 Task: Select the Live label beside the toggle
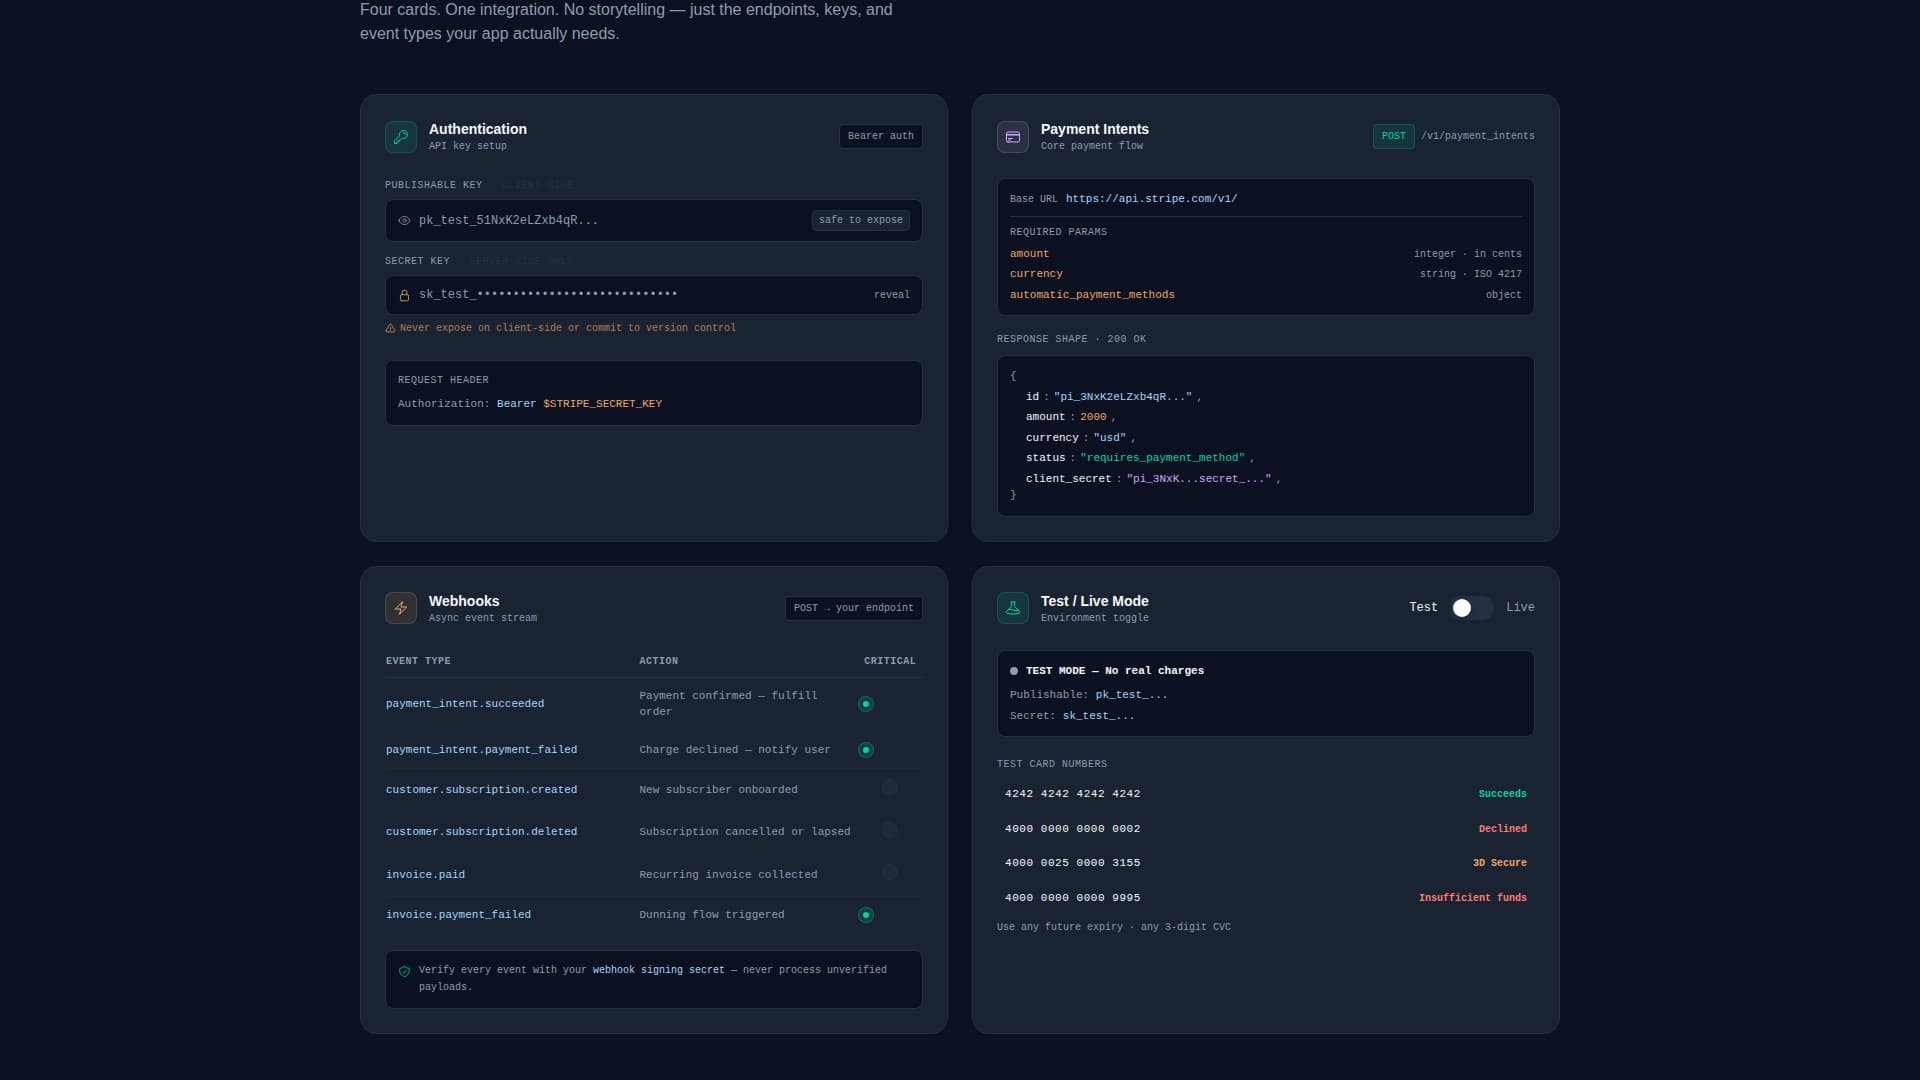1521,607
